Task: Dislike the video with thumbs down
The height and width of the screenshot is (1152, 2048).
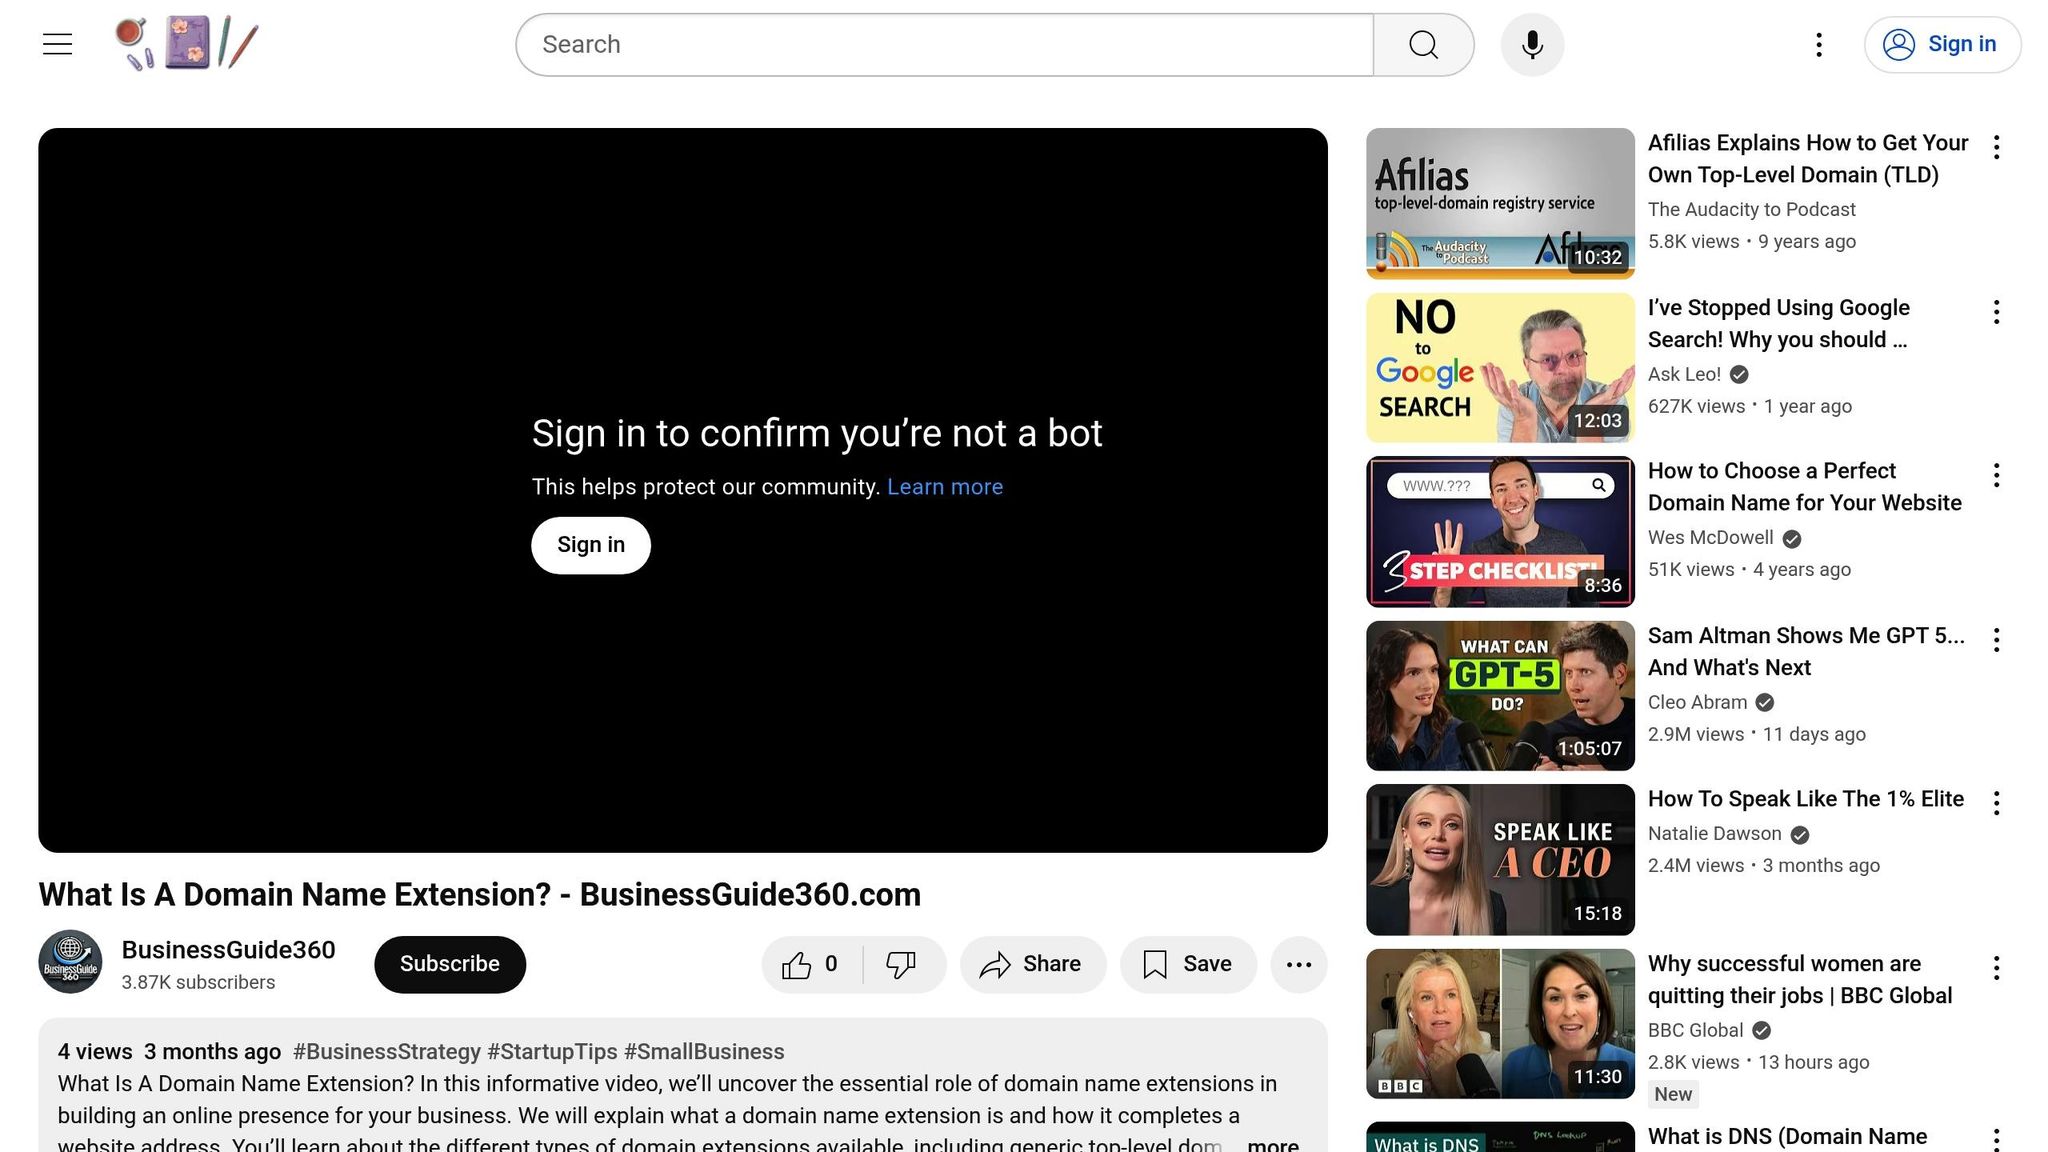Action: click(901, 964)
